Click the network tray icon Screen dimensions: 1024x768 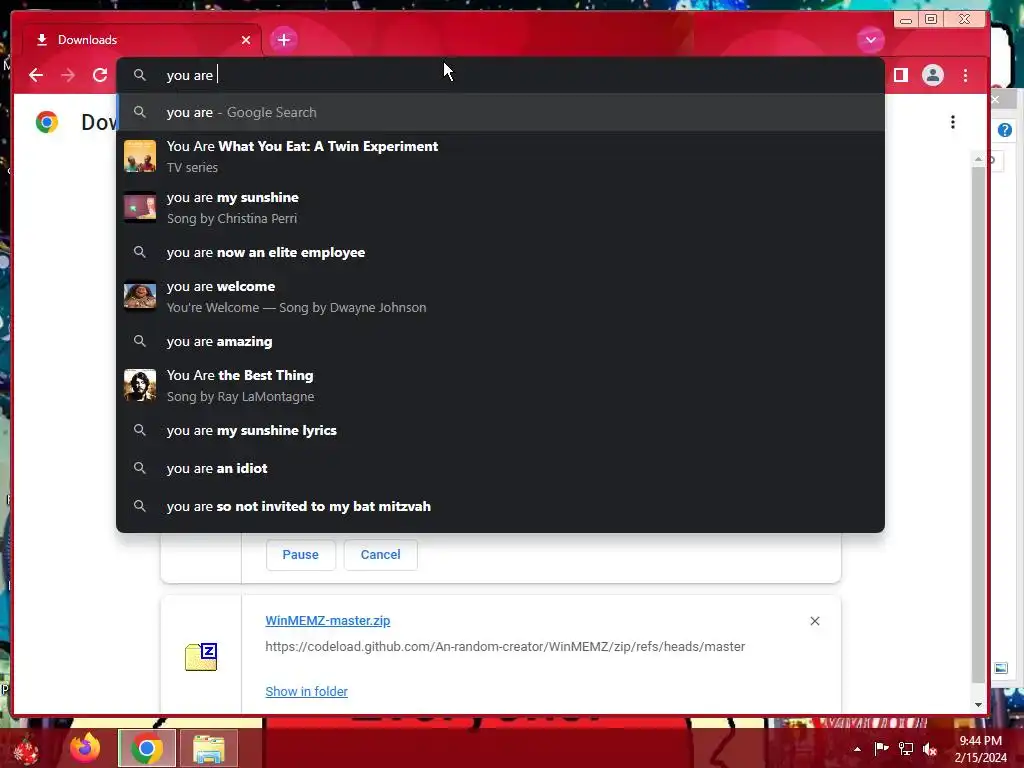(906, 748)
